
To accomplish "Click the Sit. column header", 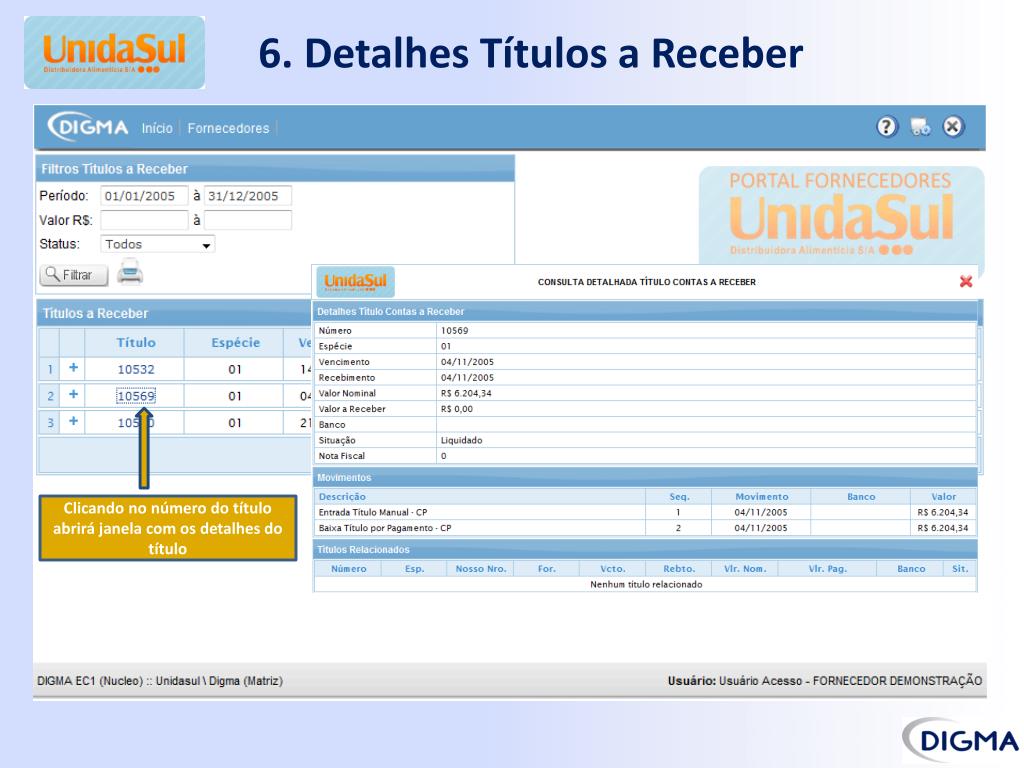I will 959,569.
